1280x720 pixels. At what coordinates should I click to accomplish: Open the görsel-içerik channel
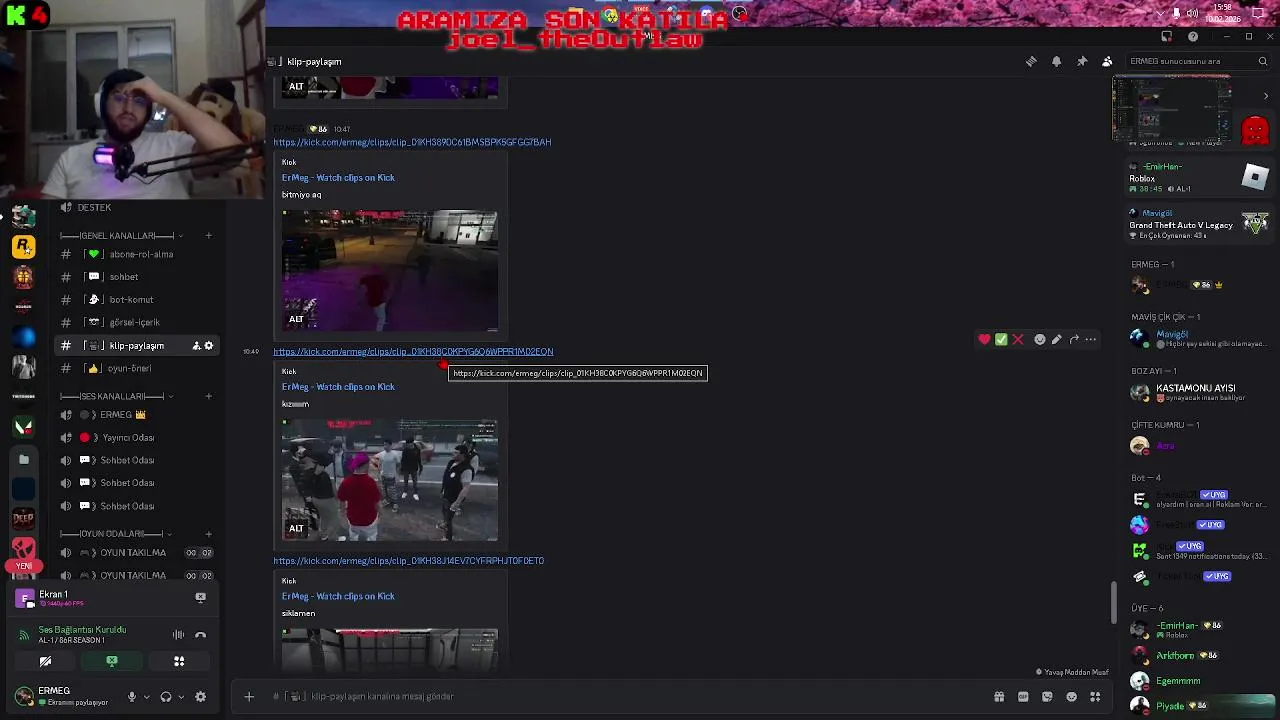click(135, 322)
